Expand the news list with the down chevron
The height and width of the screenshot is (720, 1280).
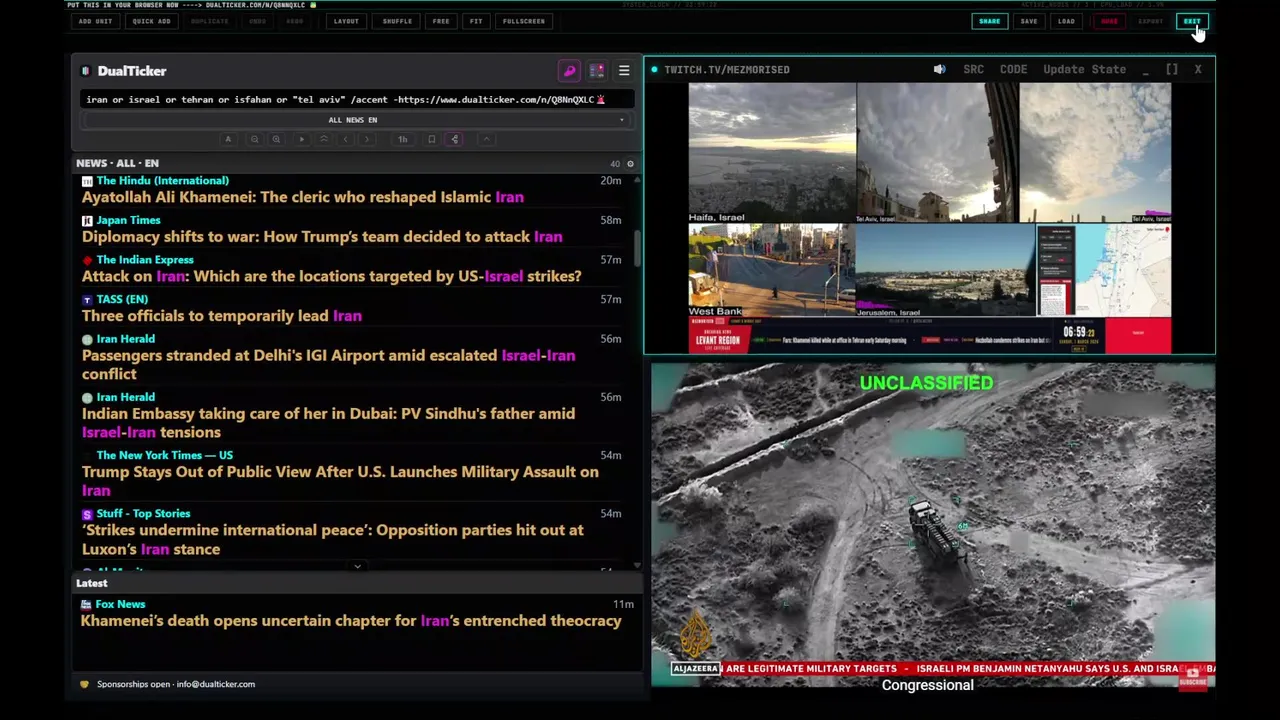[357, 567]
